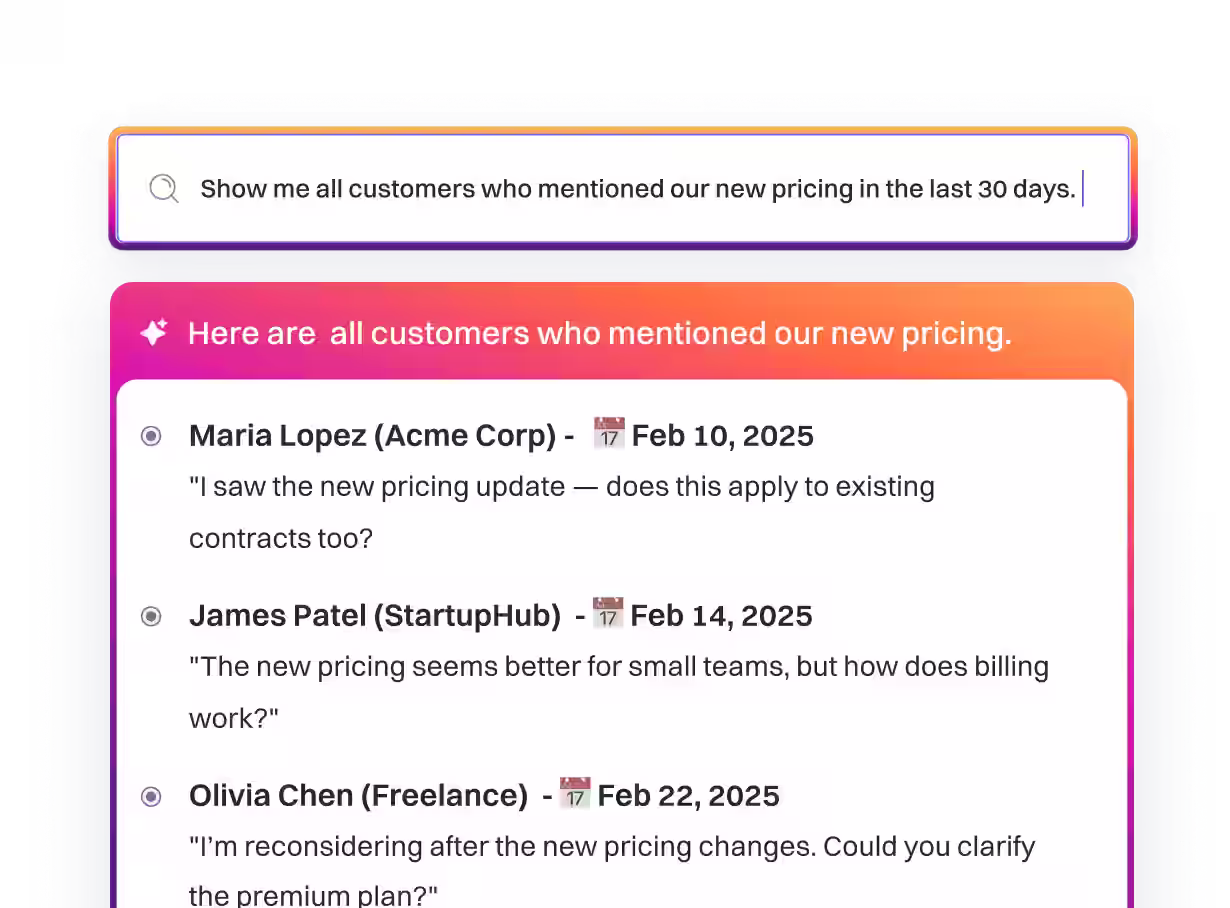The width and height of the screenshot is (1230, 908).
Task: Select the Maria Lopez radio button
Action: 151,436
